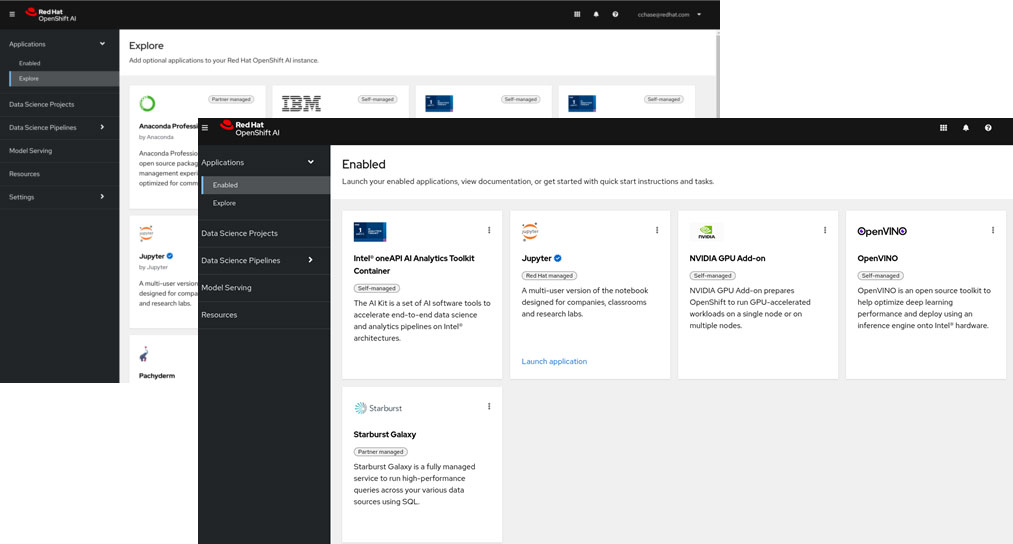Viewport: 1013px width, 544px height.
Task: Expand Settings in back Explore window sidebar
Action: (102, 196)
